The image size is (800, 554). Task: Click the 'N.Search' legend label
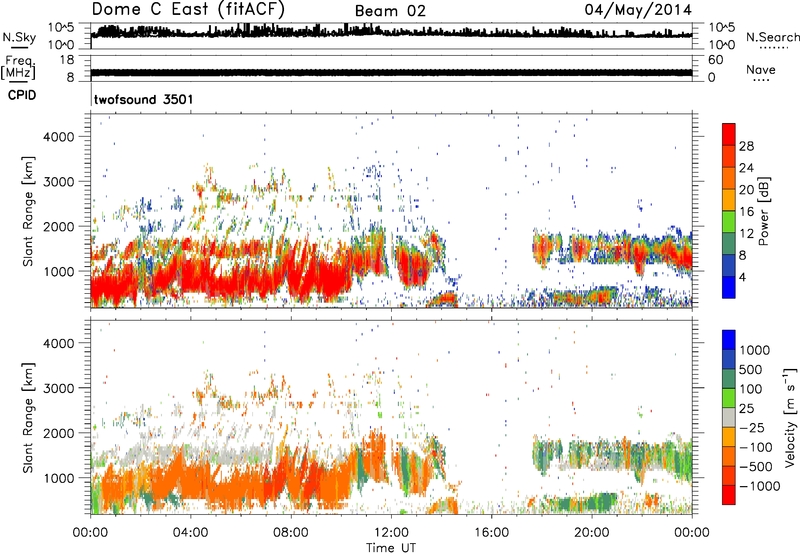(x=772, y=37)
